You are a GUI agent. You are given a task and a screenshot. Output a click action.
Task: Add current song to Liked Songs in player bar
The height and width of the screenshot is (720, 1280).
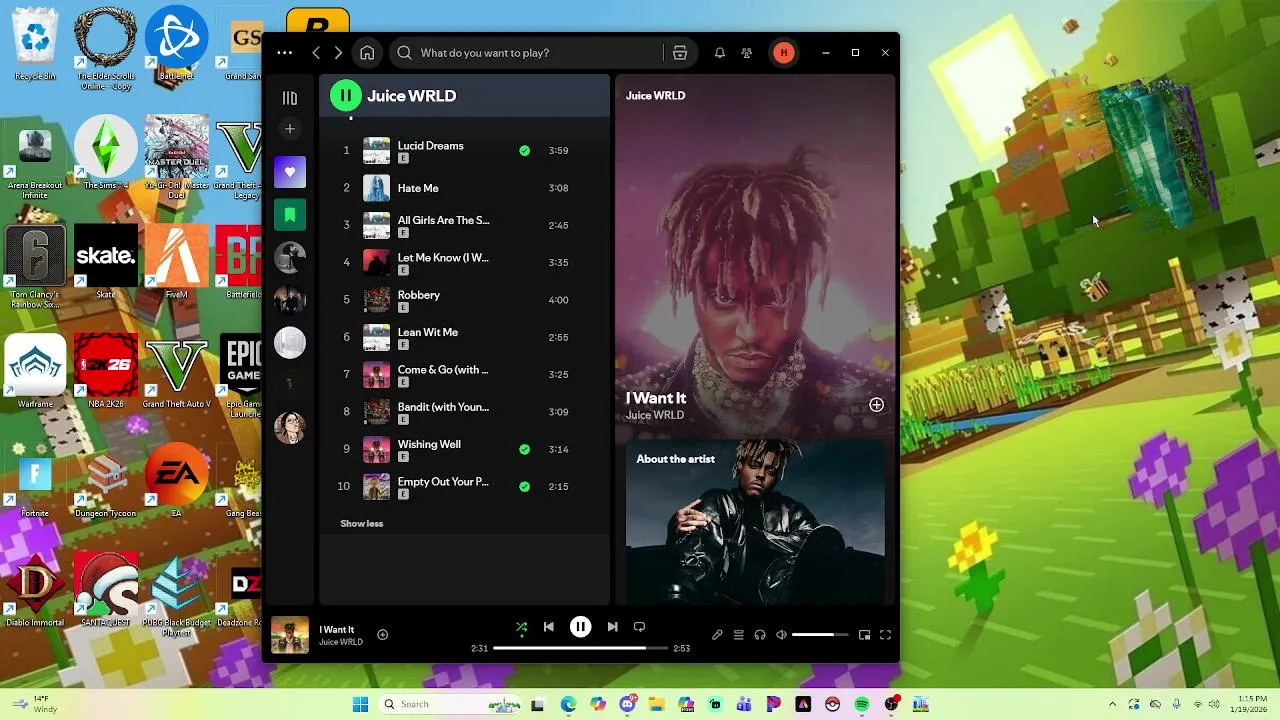click(x=382, y=634)
